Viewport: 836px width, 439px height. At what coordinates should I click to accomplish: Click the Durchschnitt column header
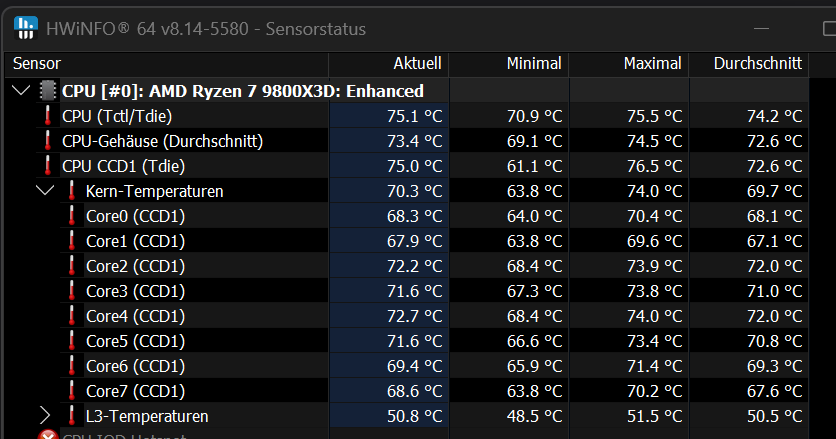749,63
